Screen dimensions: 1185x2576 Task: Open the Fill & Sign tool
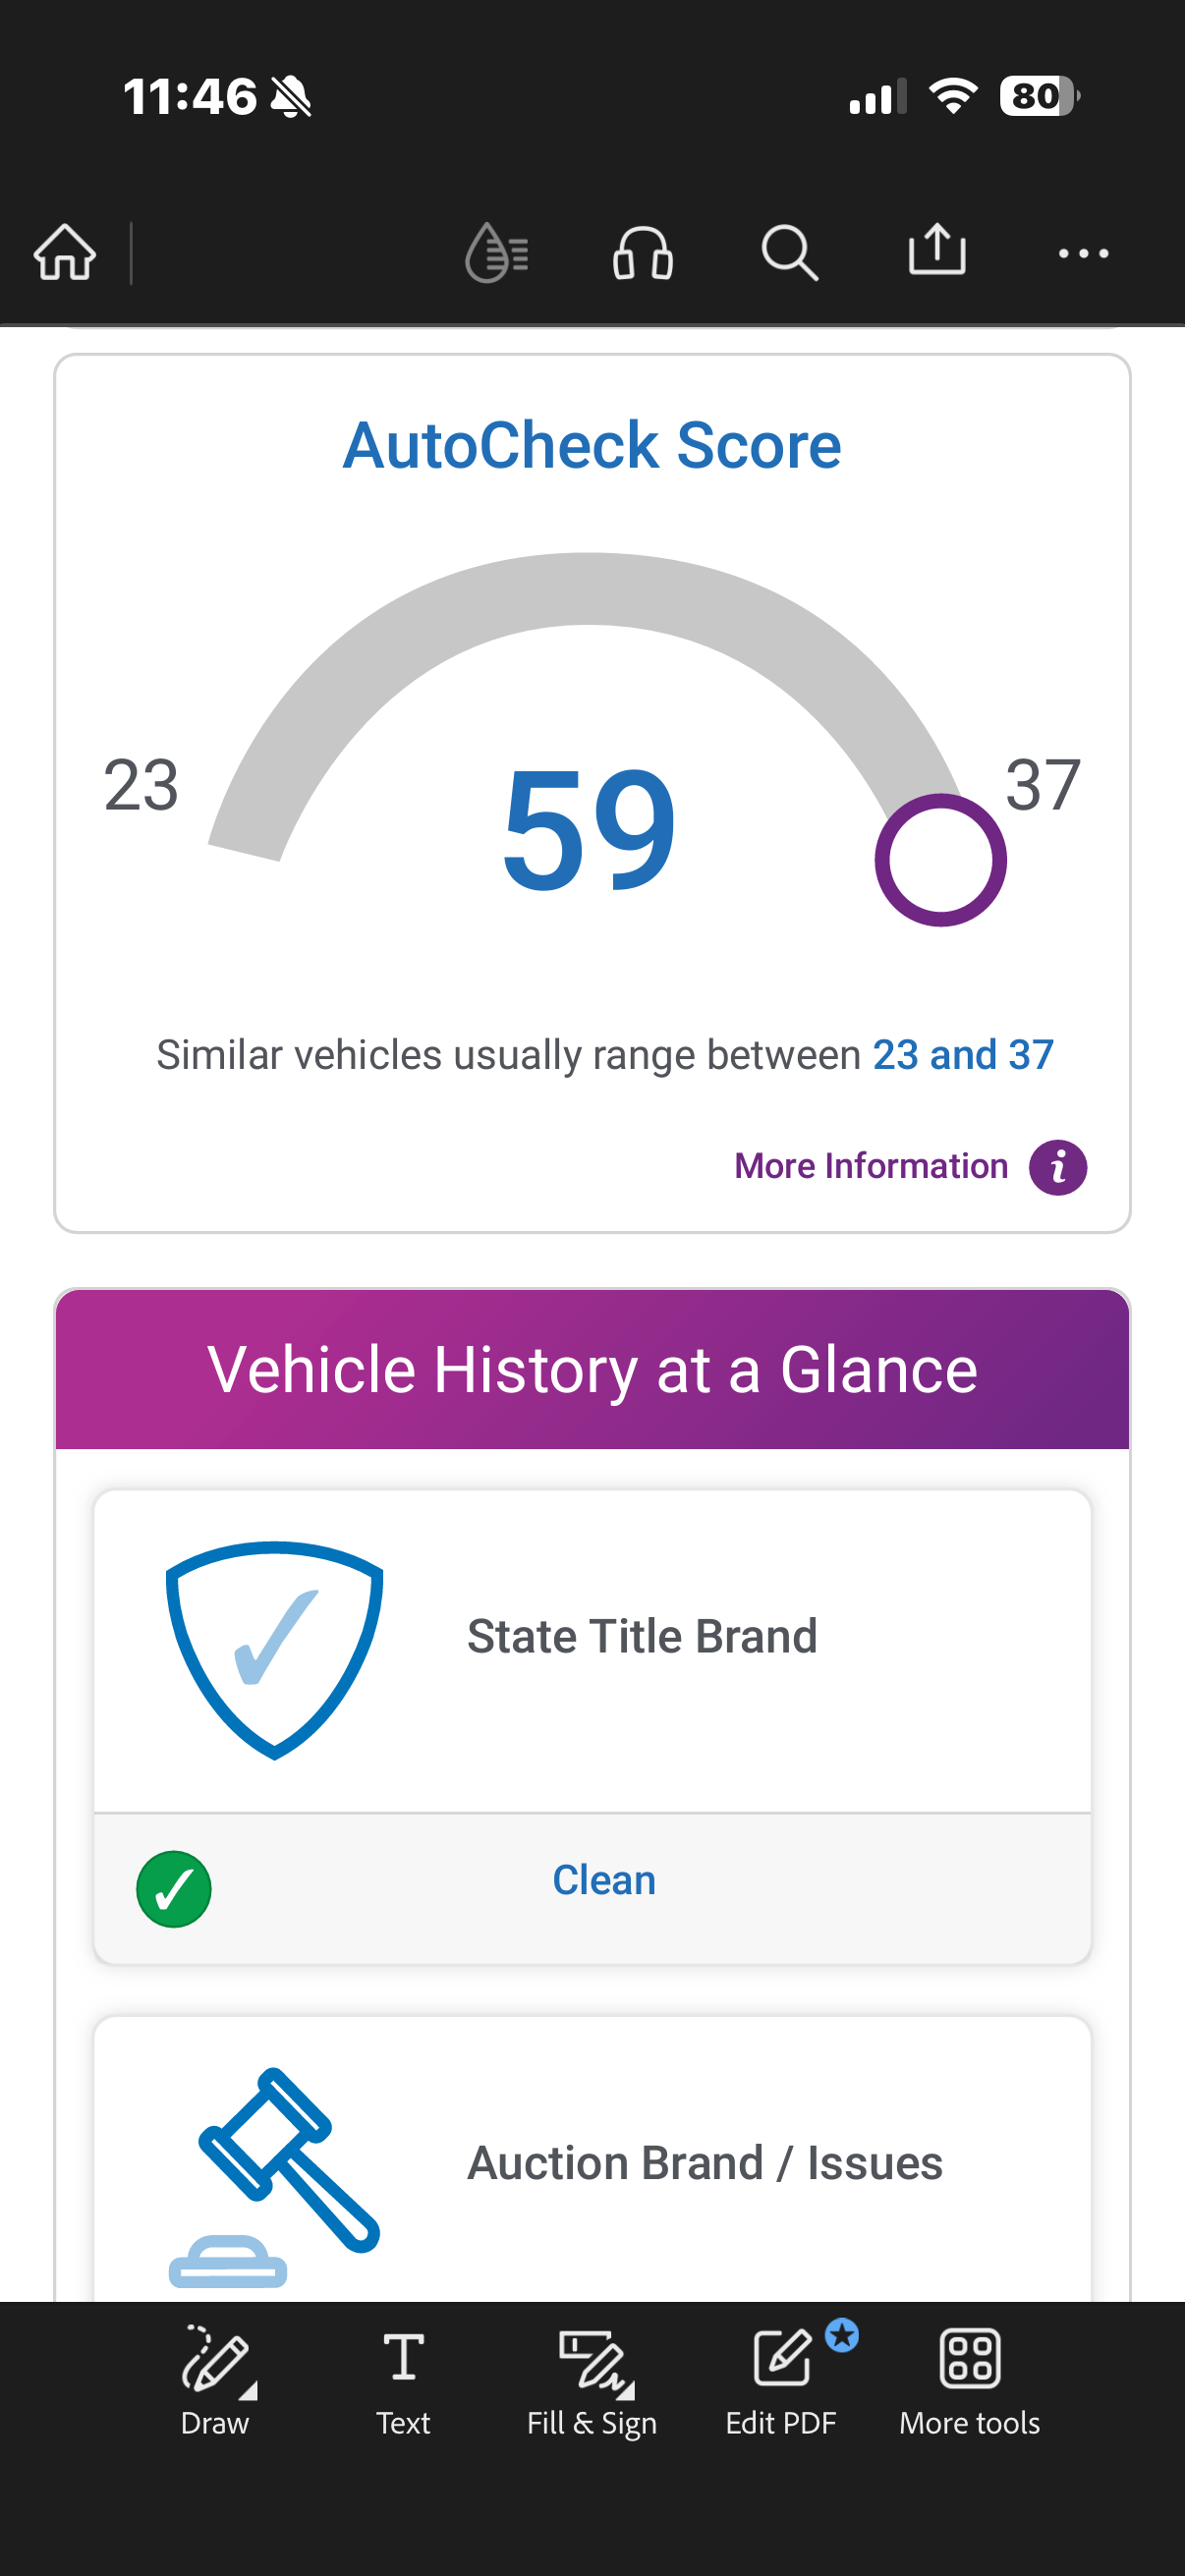[x=592, y=2380]
